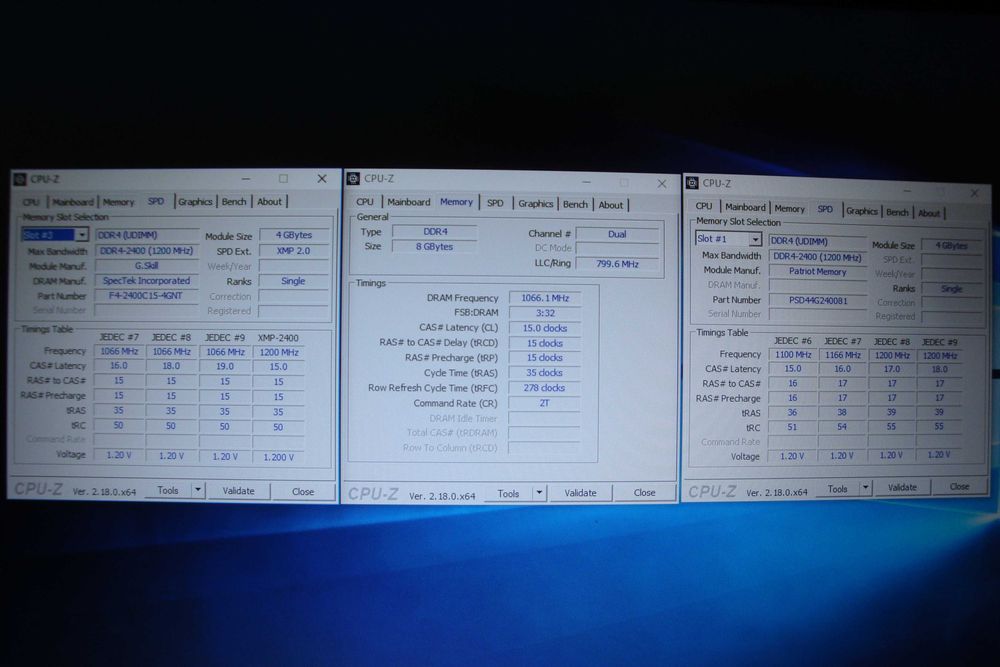Click Close button in middle window
1000x667 pixels.
click(x=644, y=493)
